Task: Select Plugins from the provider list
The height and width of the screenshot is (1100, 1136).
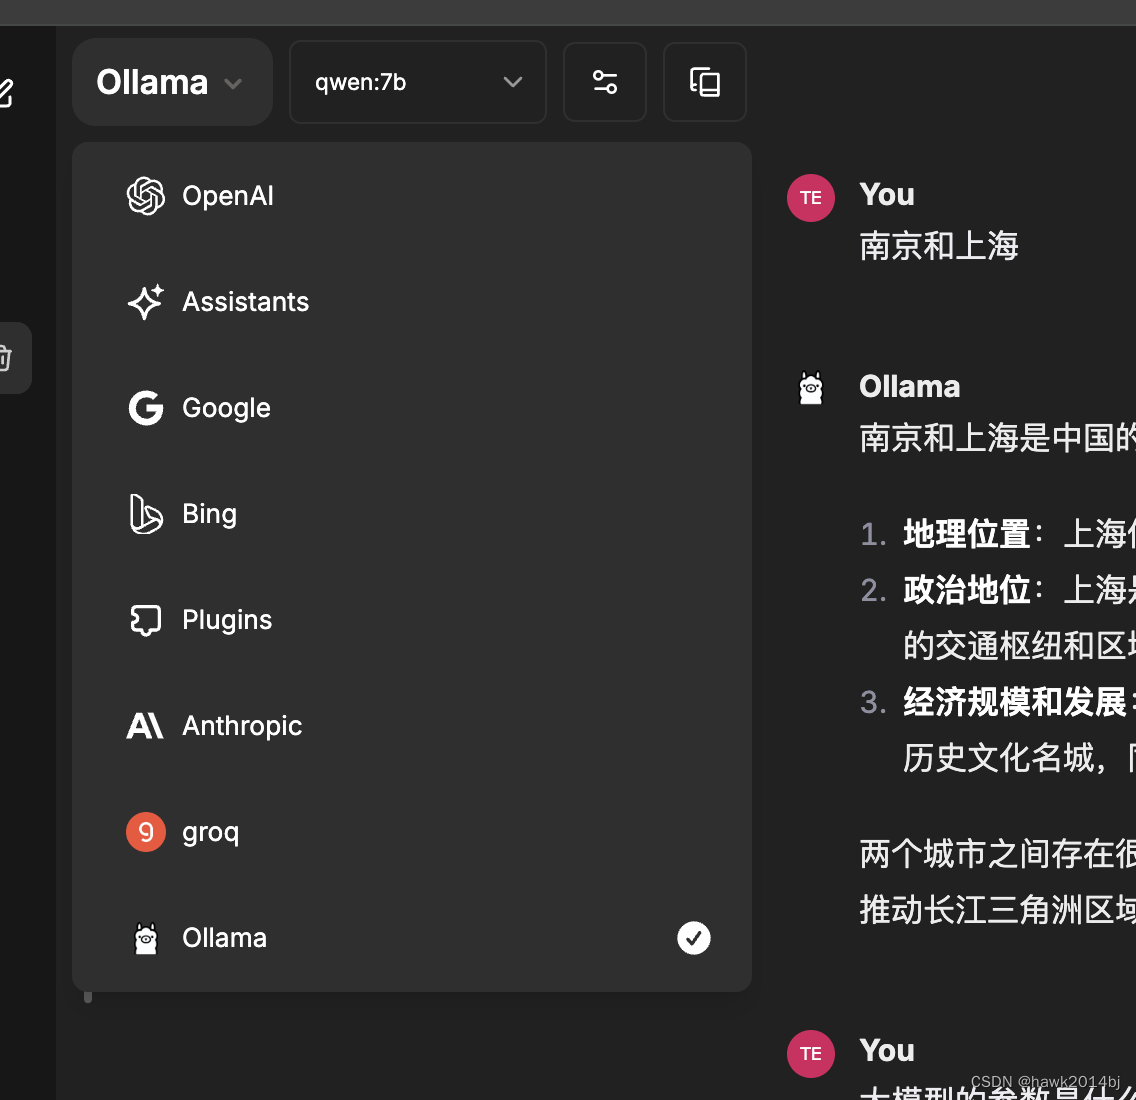Action: click(x=226, y=620)
